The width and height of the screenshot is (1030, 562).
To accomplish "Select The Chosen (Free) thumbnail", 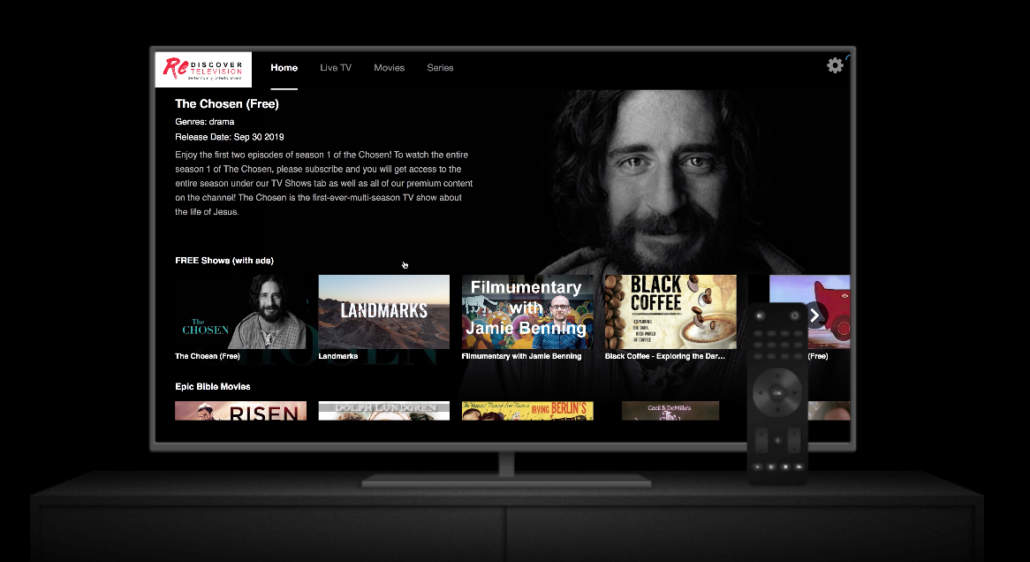I will 240,312.
